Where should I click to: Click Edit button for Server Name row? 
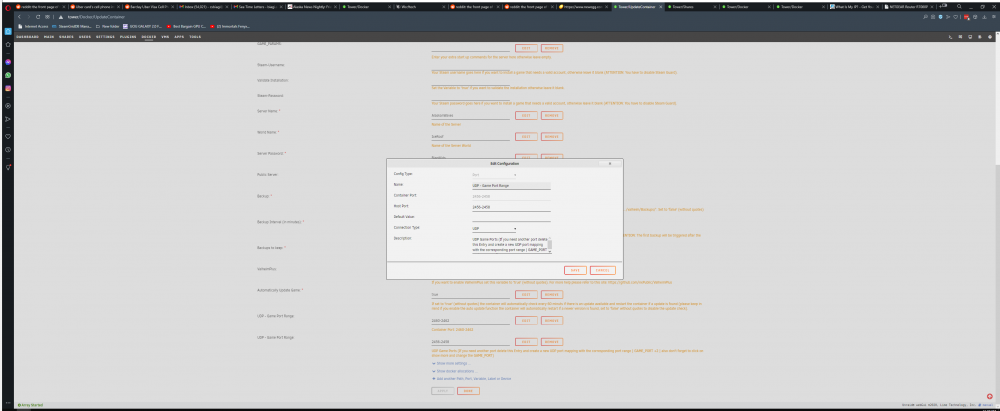tap(526, 116)
